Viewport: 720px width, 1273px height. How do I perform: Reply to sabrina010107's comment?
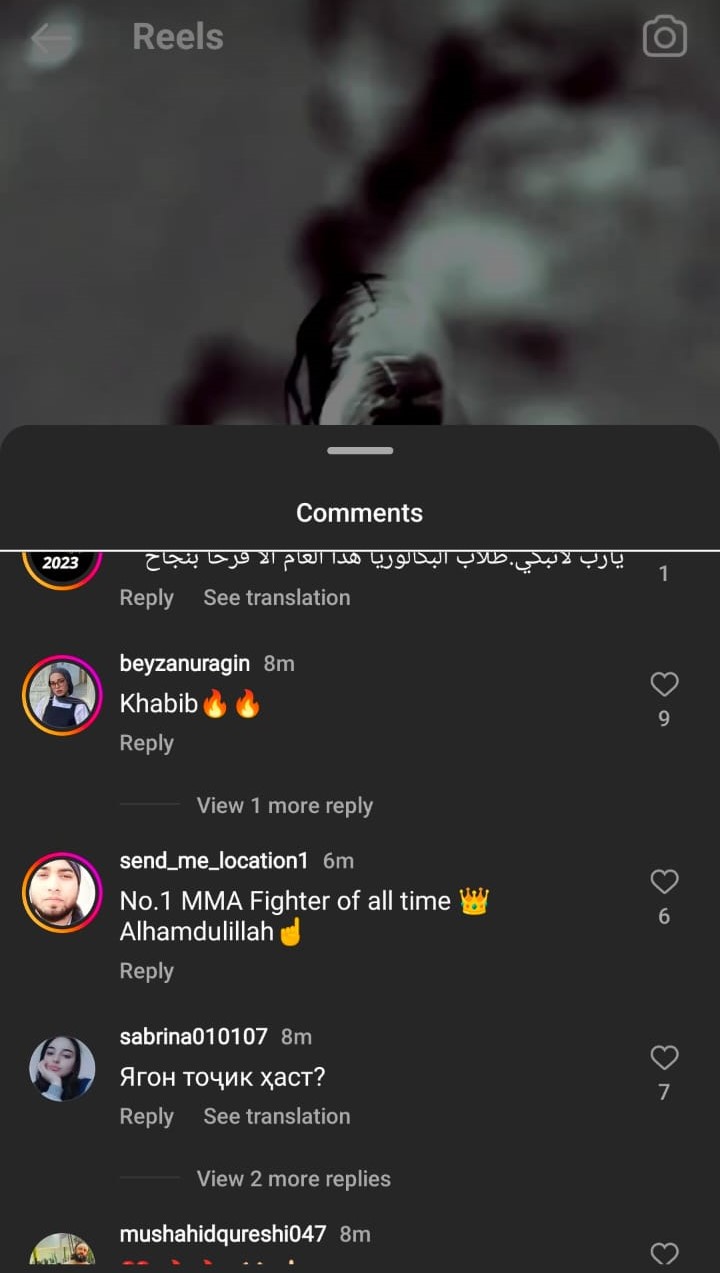[x=146, y=1117]
